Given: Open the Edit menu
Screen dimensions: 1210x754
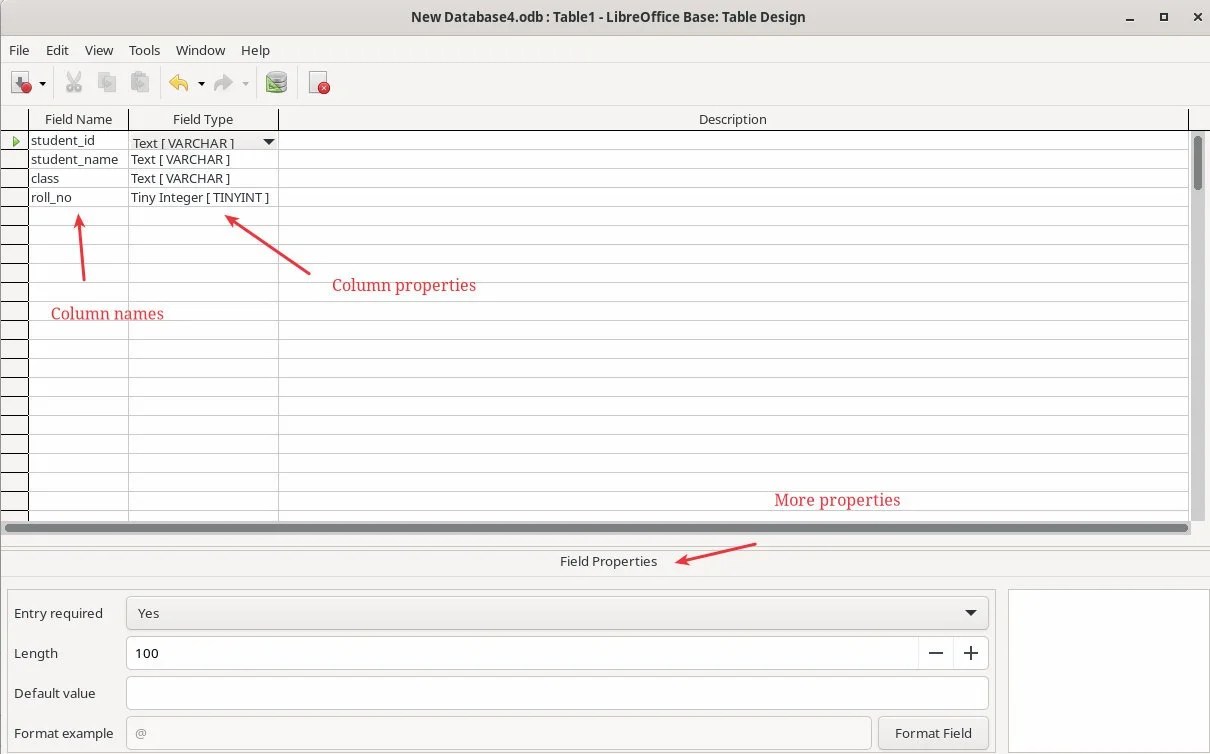Looking at the screenshot, I should pyautogui.click(x=56, y=50).
